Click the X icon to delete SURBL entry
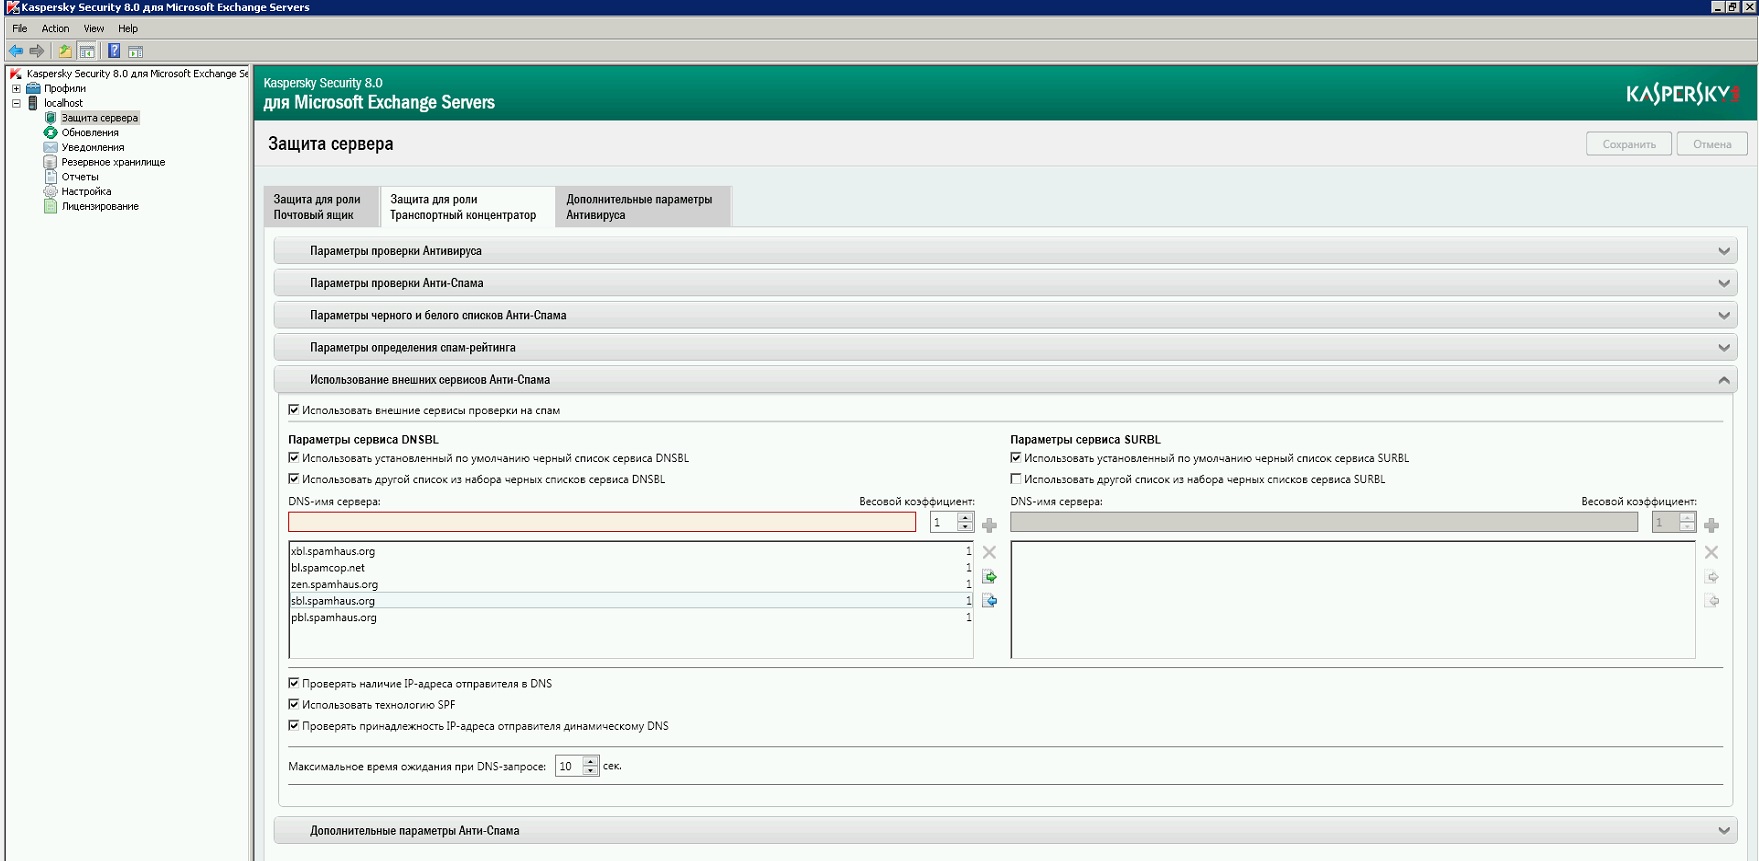The image size is (1759, 861). 1711,552
